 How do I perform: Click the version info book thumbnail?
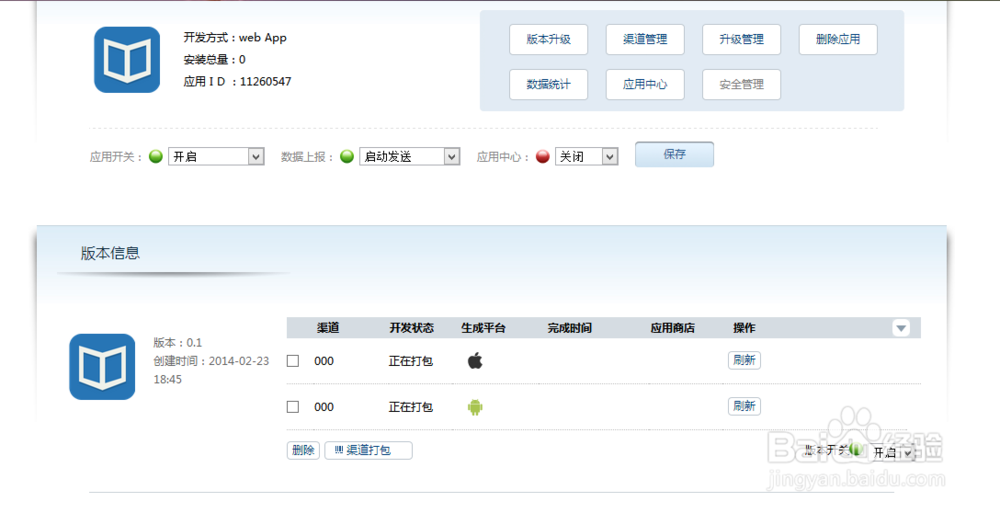coord(102,367)
